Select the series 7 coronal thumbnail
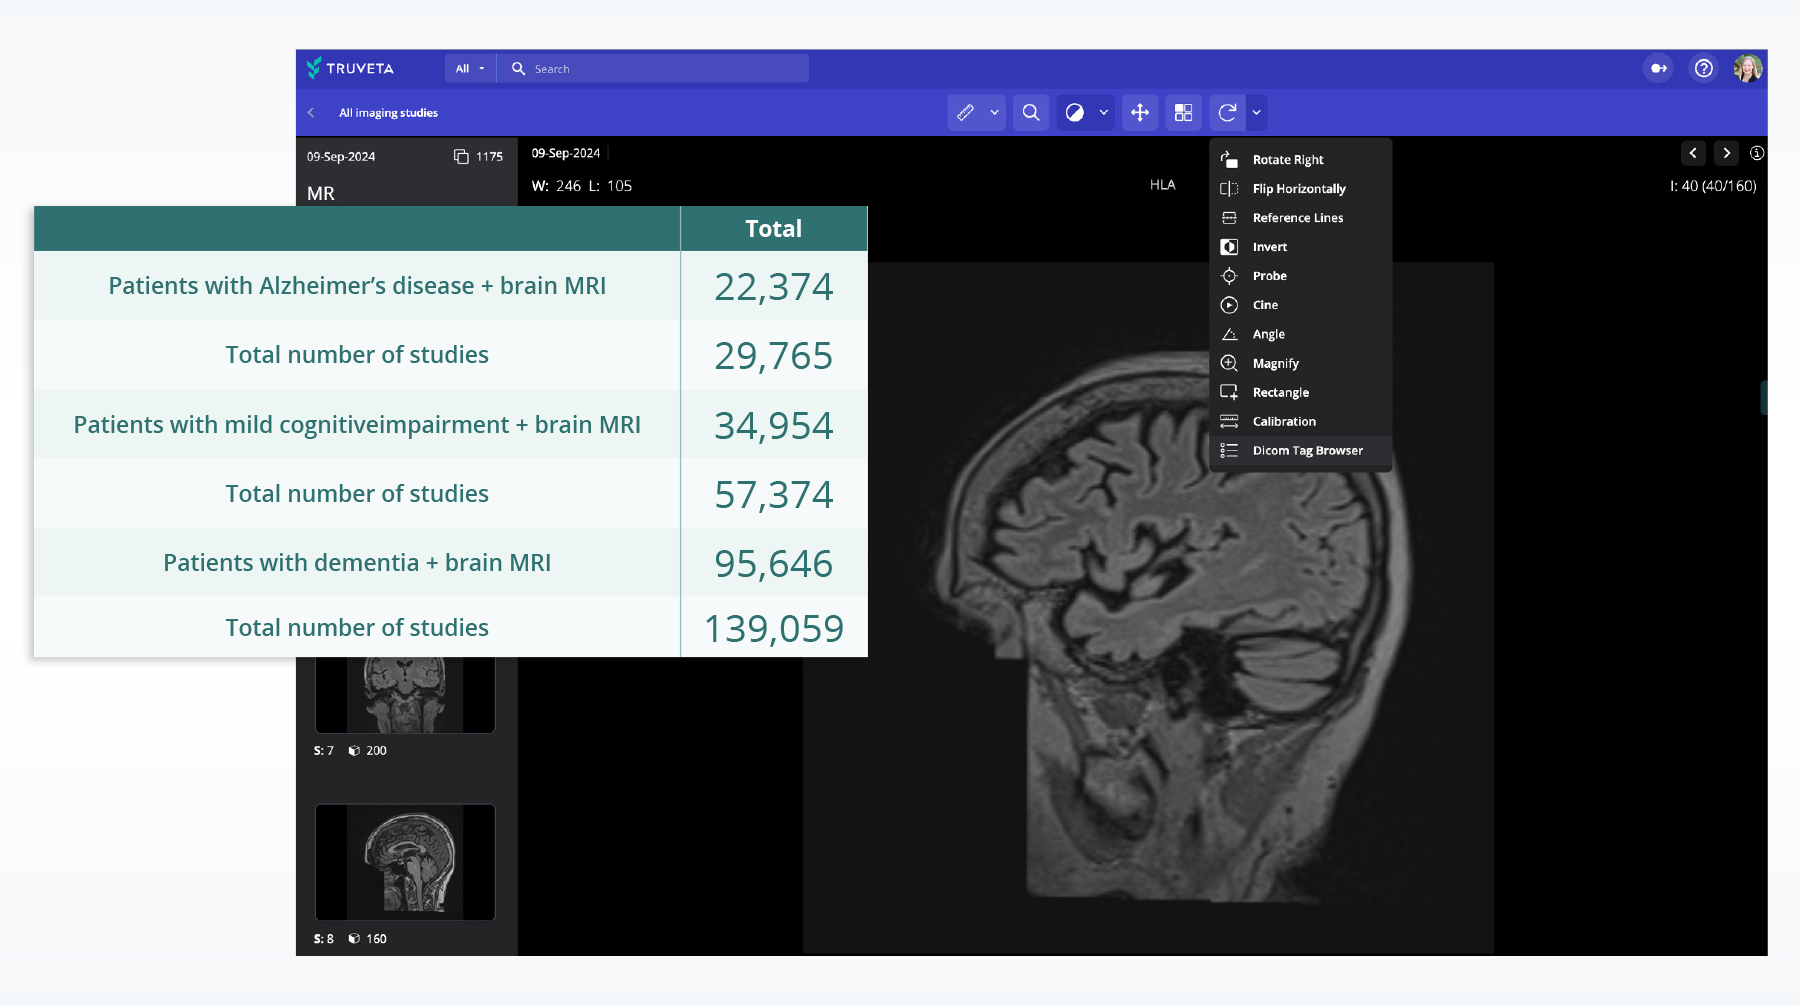This screenshot has width=1800, height=1005. [x=405, y=695]
